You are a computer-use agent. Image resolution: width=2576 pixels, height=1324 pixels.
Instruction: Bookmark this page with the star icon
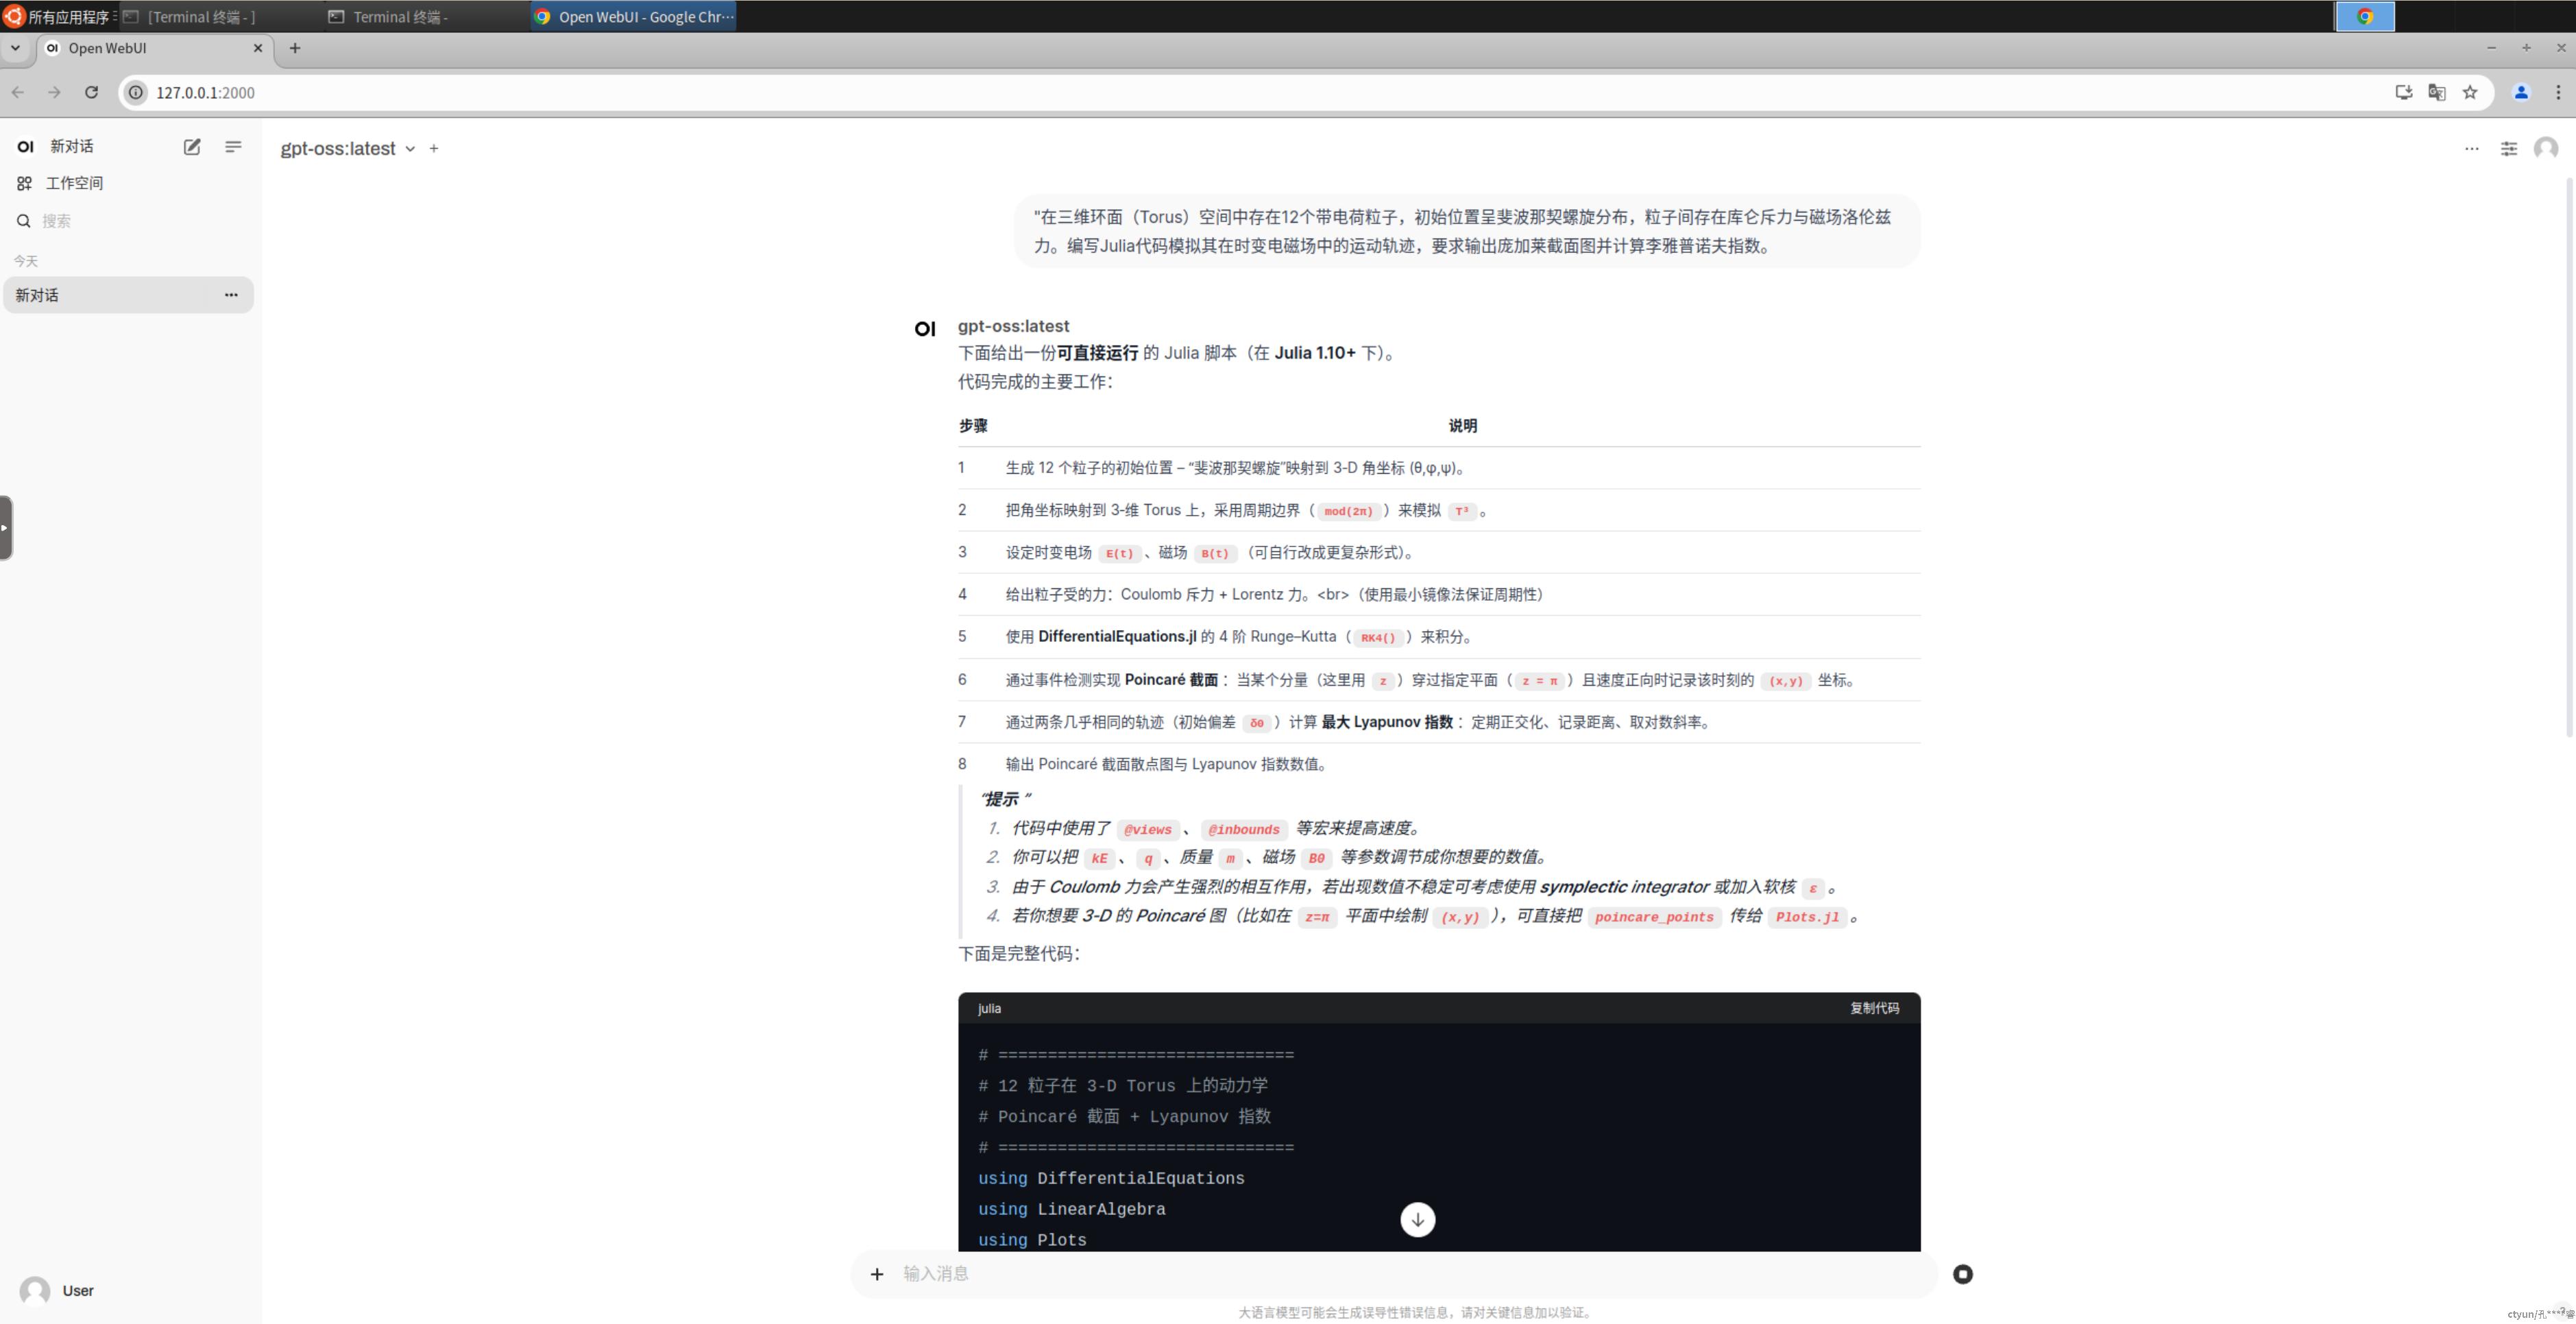click(x=2470, y=92)
